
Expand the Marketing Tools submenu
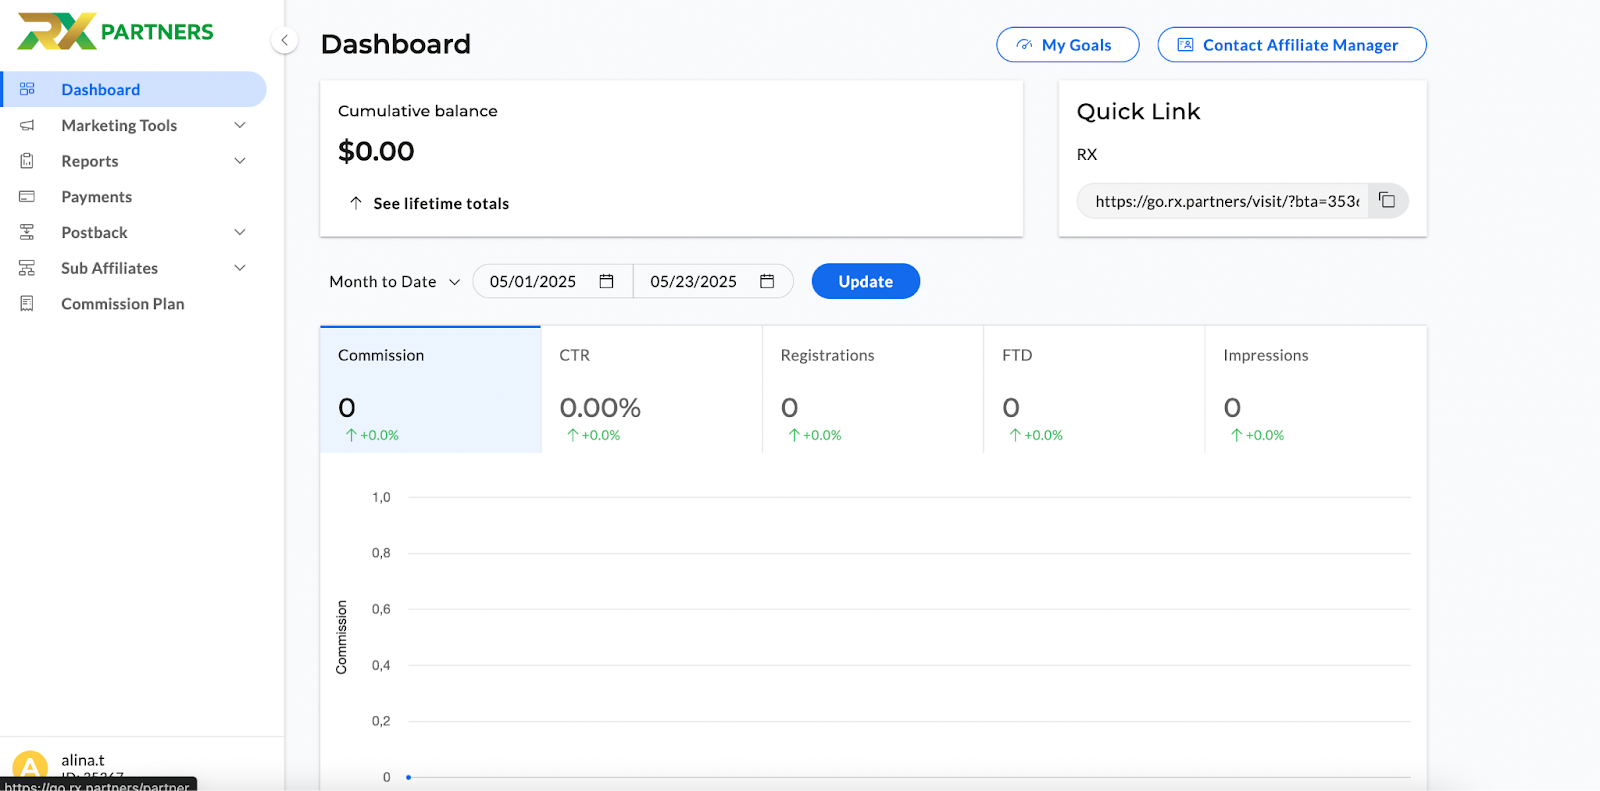click(x=239, y=125)
